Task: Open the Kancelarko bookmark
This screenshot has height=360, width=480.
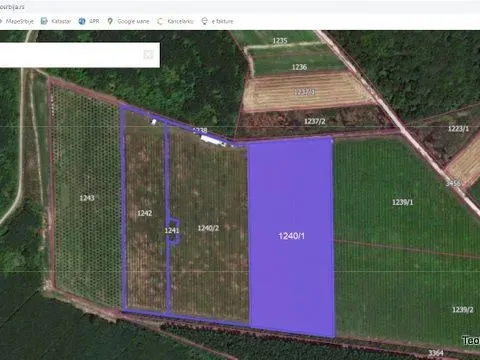Action: click(x=180, y=21)
